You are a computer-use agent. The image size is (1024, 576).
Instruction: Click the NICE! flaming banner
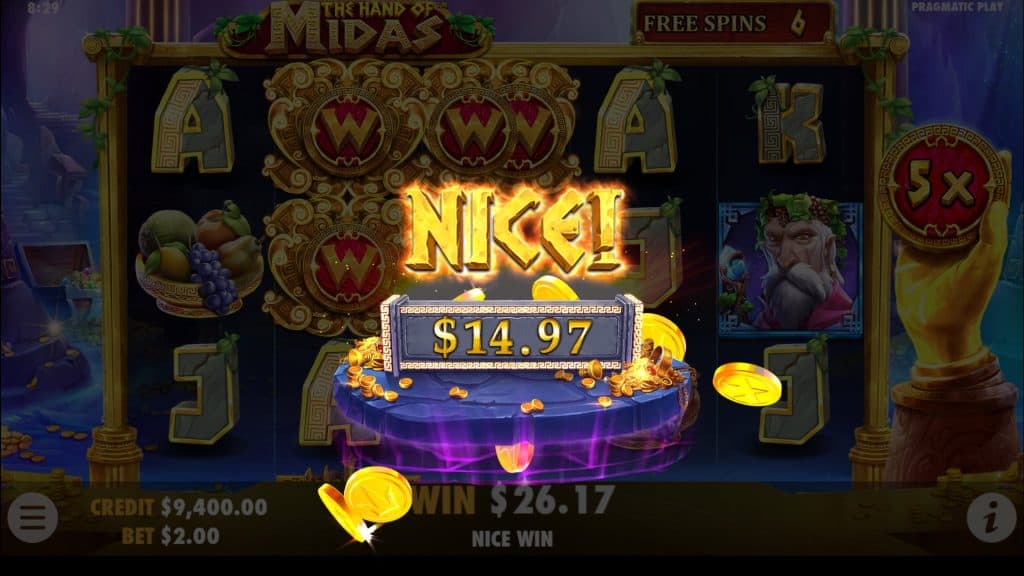(x=515, y=231)
